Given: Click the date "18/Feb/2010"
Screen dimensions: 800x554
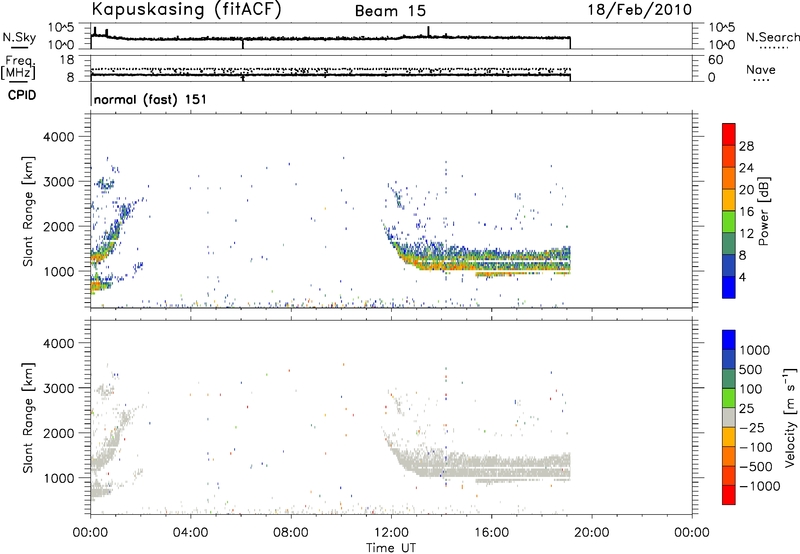Looking at the screenshot, I should [x=640, y=10].
